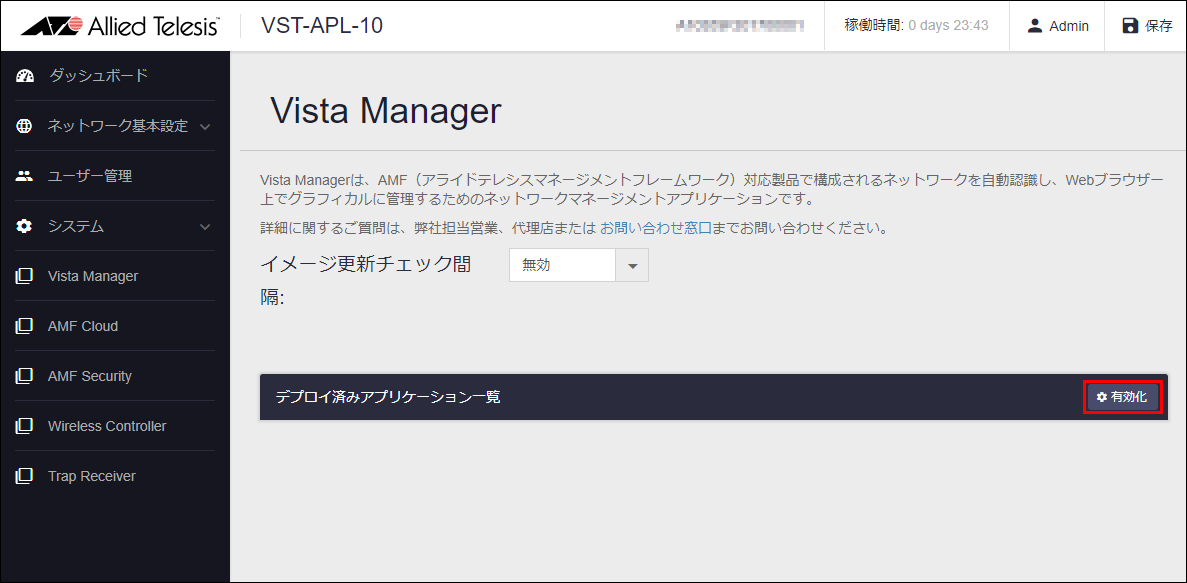Click the Trap Receiver sidebar icon
1187x583 pixels.
pyautogui.click(x=24, y=476)
